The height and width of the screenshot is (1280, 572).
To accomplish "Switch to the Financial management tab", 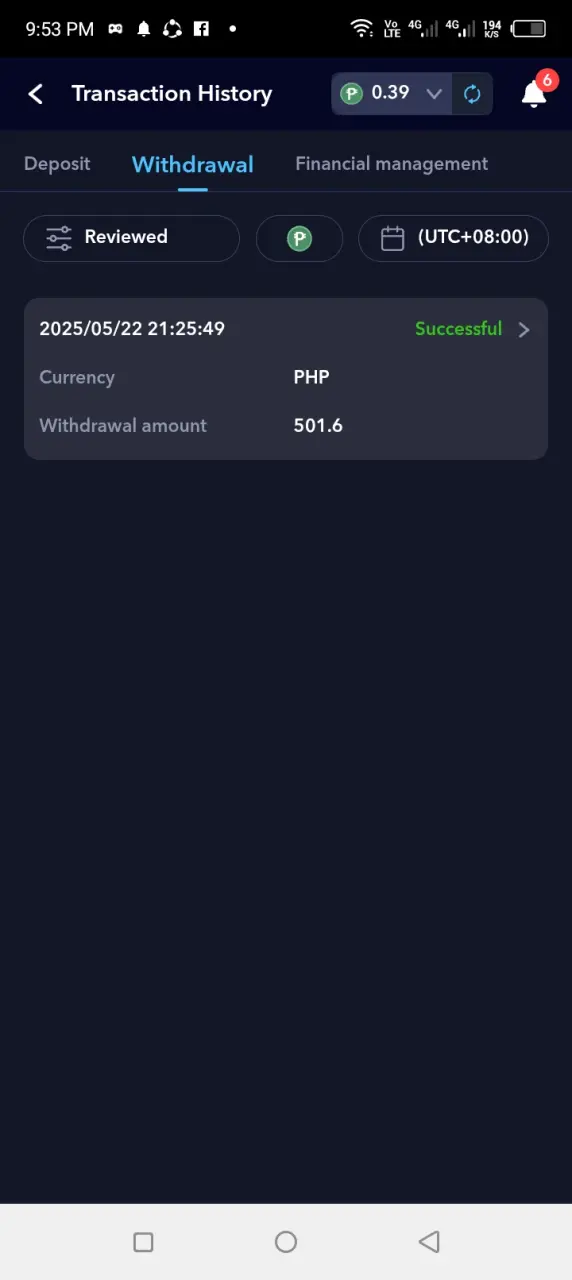I will [x=392, y=164].
